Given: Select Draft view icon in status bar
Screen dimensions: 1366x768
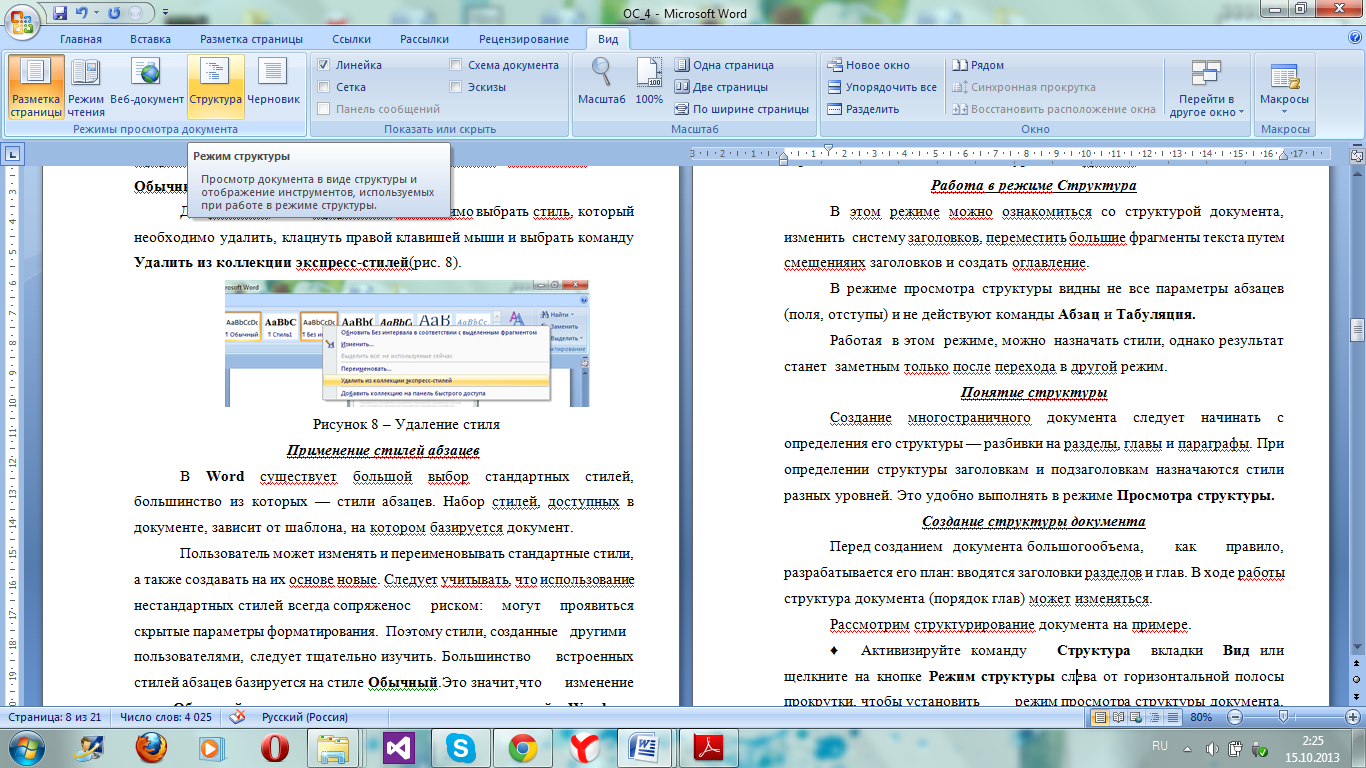Looking at the screenshot, I should (x=1171, y=717).
